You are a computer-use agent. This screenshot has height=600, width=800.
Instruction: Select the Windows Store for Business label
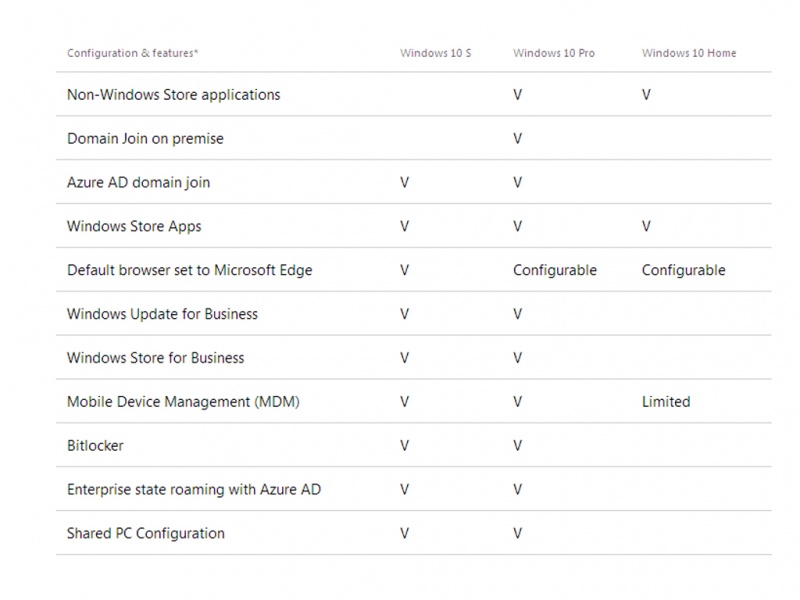pyautogui.click(x=155, y=358)
